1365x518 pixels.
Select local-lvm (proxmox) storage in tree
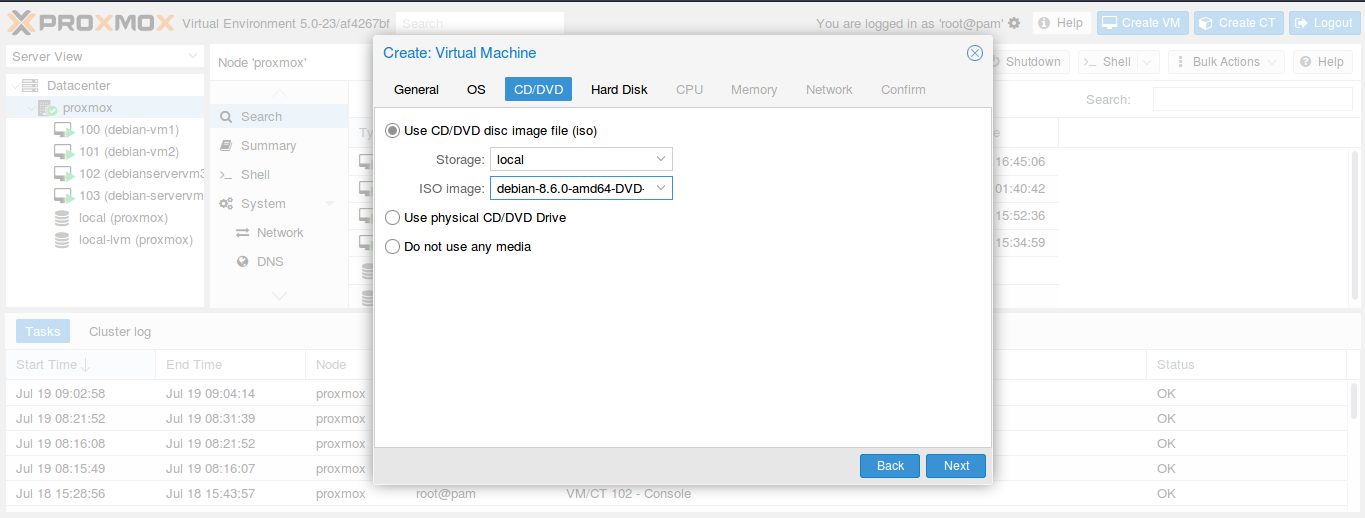[x=135, y=240]
